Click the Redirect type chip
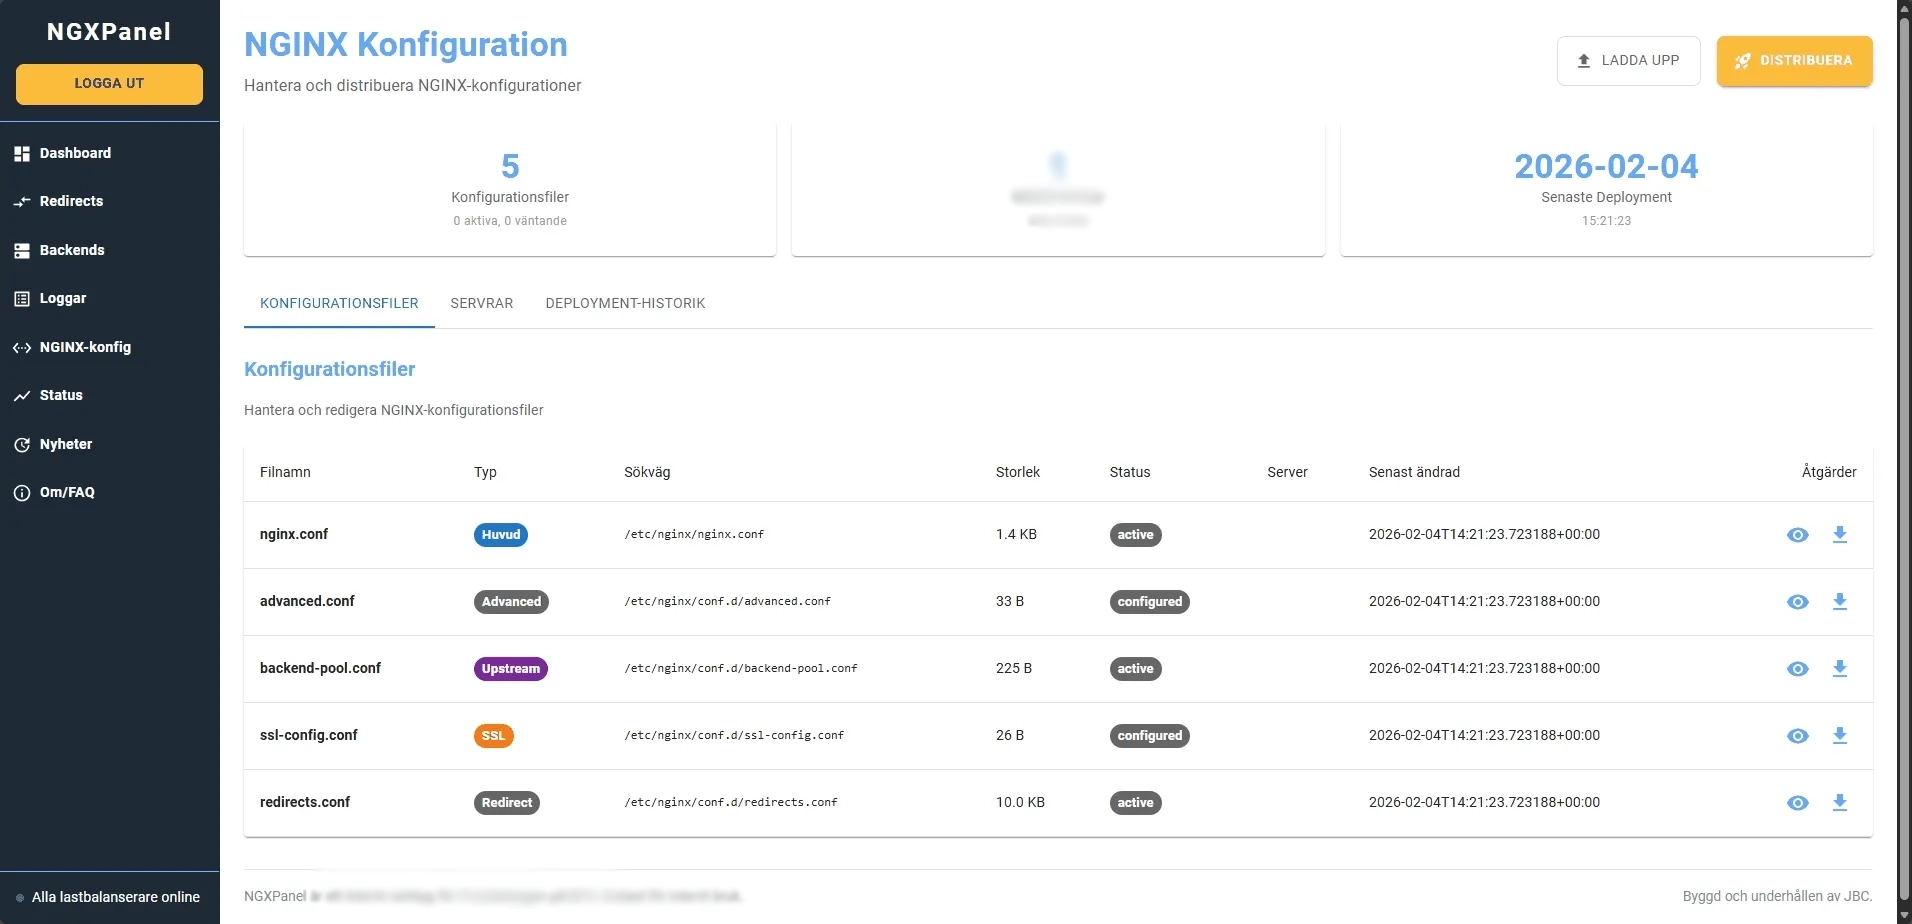 coord(507,803)
